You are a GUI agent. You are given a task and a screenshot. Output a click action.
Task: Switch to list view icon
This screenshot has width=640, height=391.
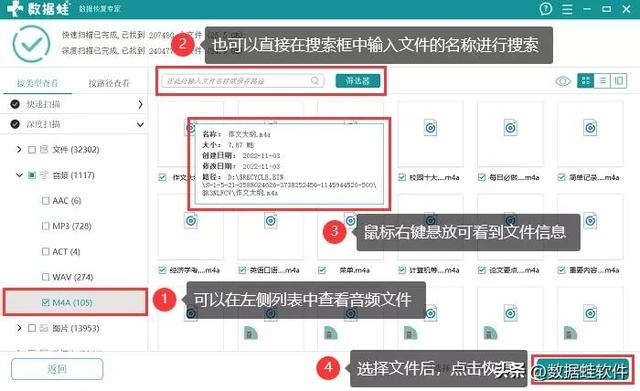click(602, 81)
